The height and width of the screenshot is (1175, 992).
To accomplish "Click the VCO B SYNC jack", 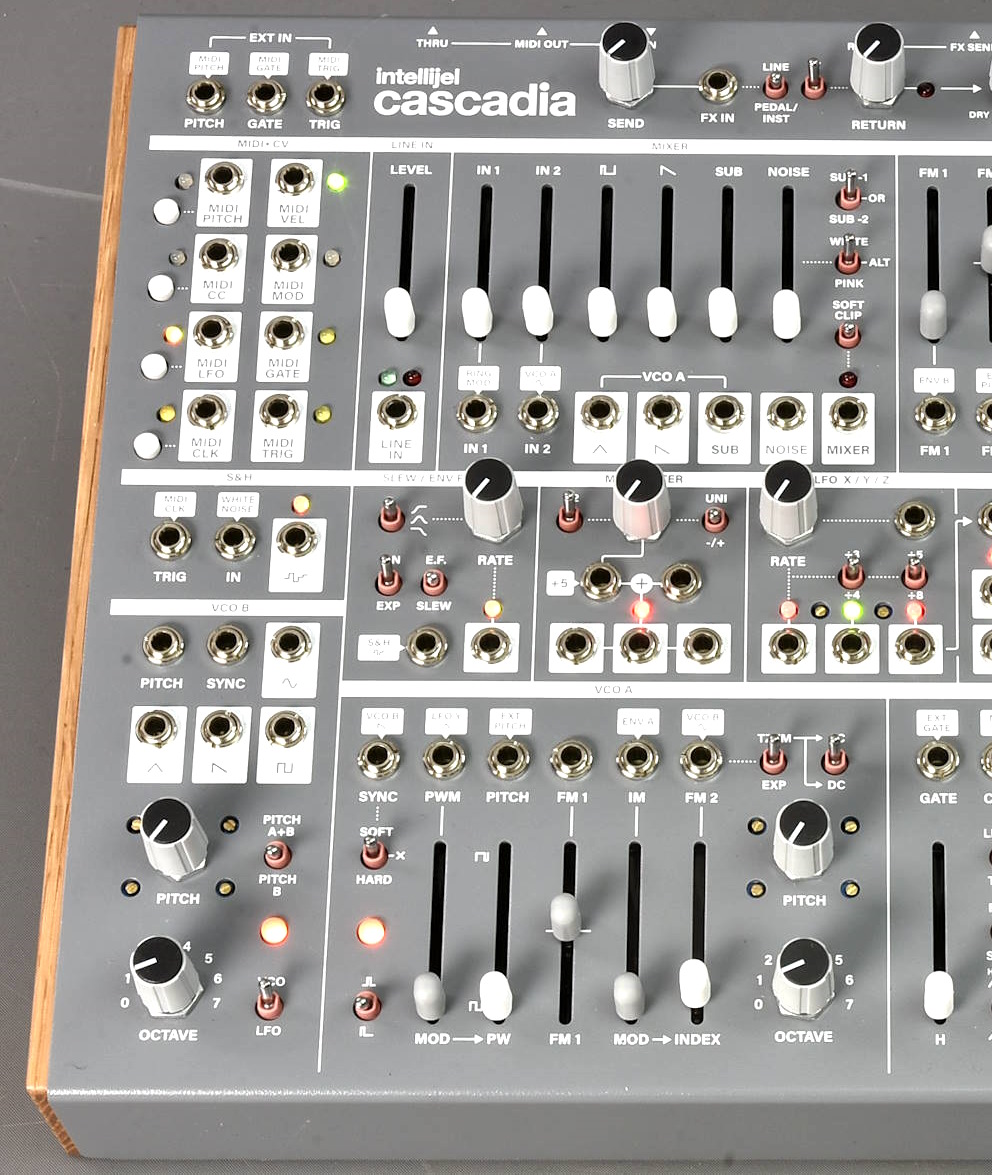I will [227, 645].
